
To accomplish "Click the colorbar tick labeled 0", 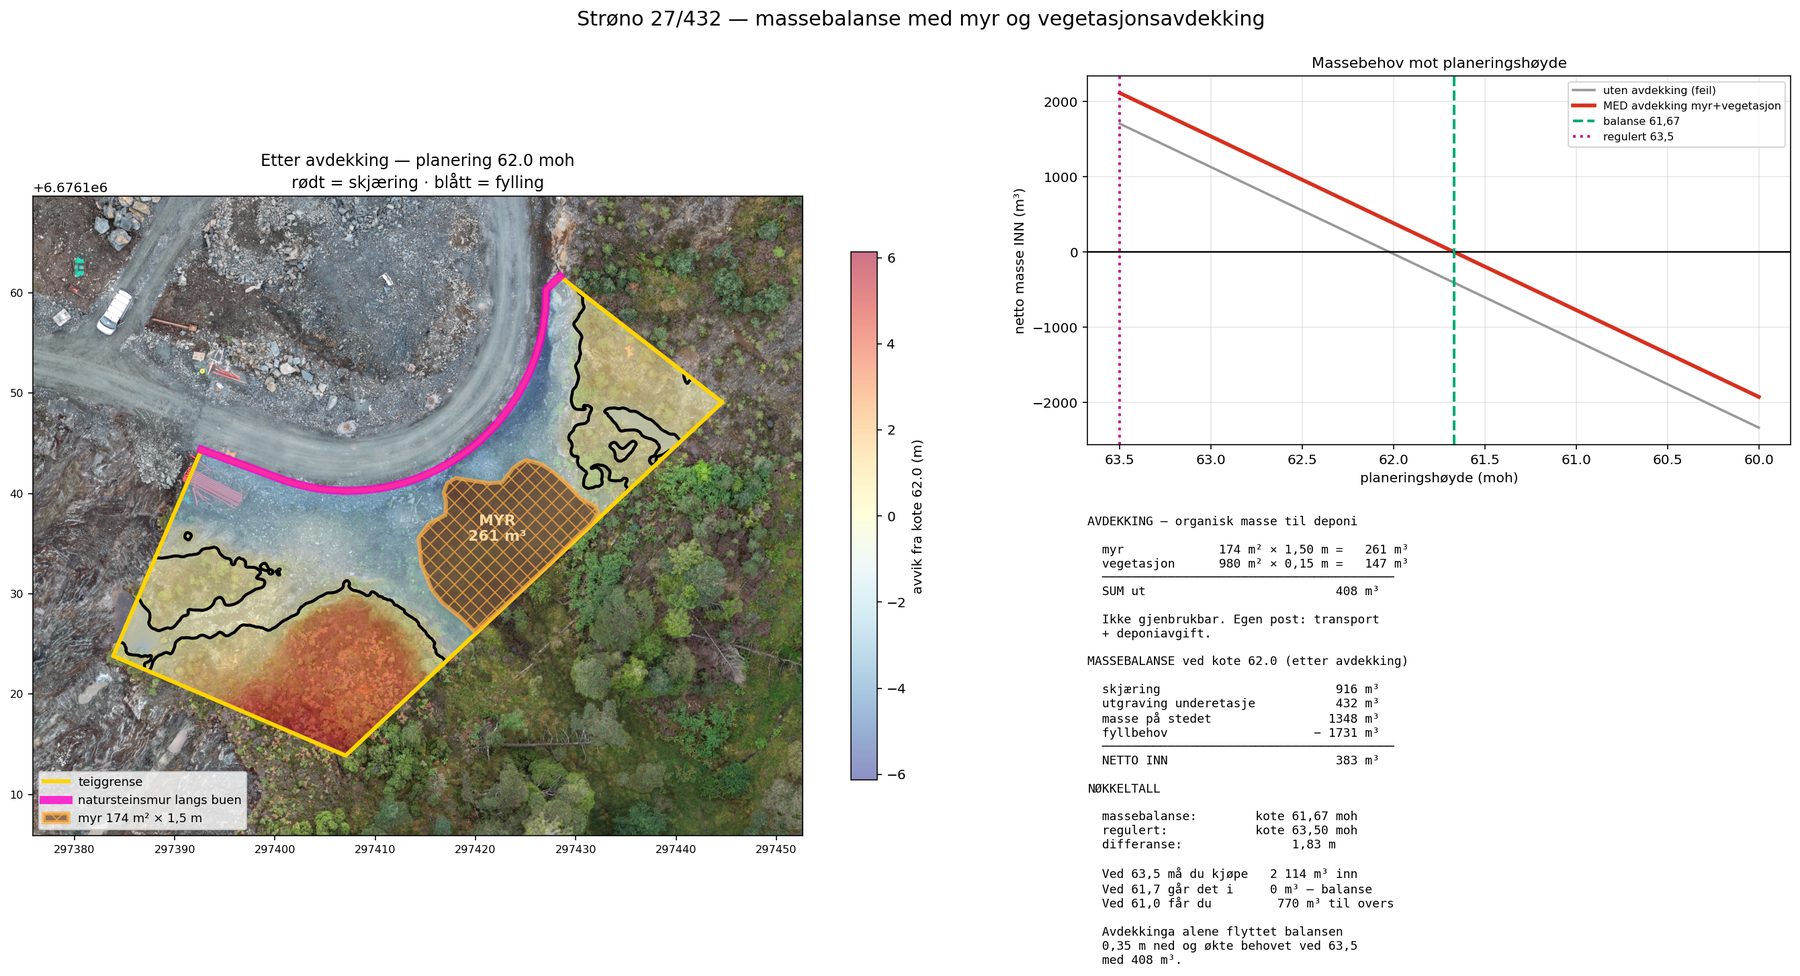I will pyautogui.click(x=892, y=516).
